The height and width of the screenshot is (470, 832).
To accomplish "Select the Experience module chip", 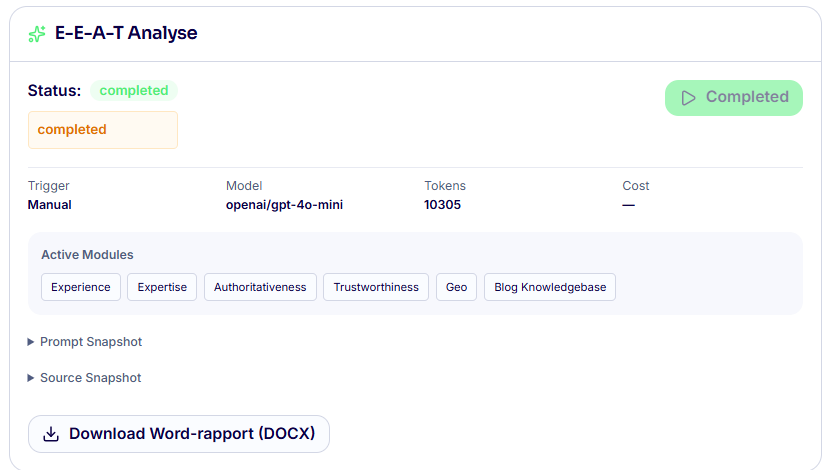I will click(81, 287).
